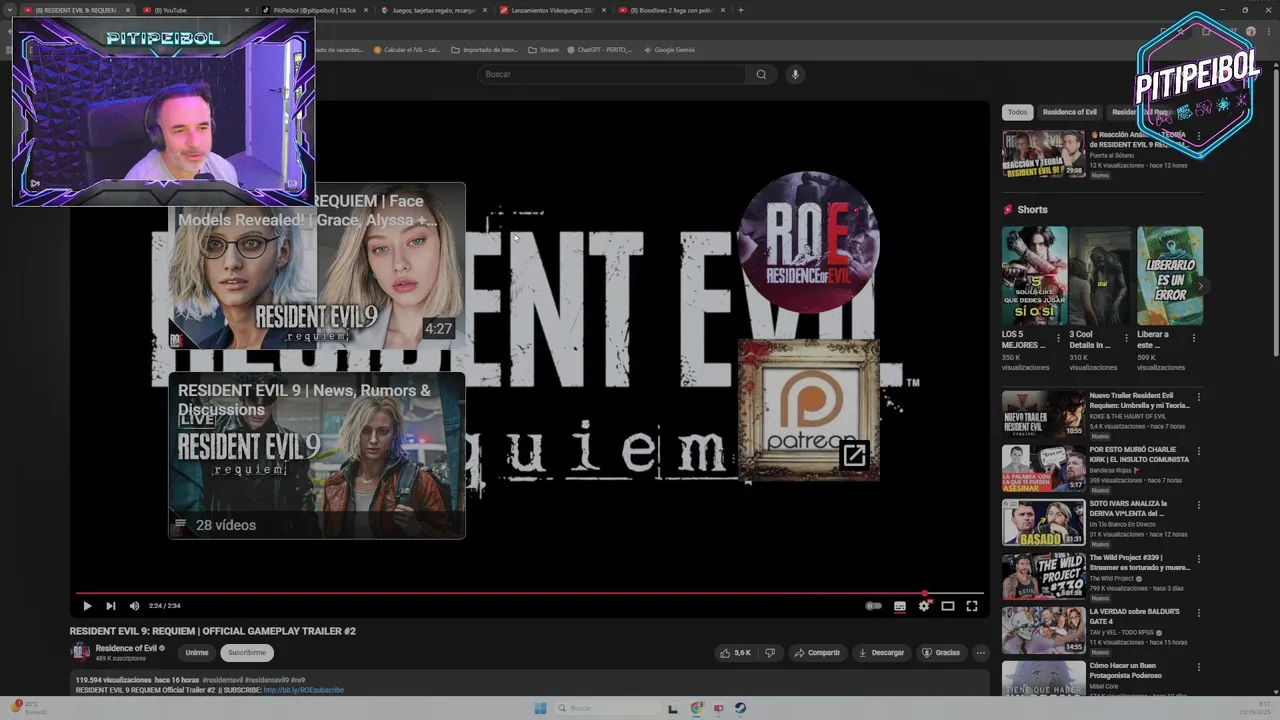
Task: Open Windows Start menu on taskbar
Action: 540,708
